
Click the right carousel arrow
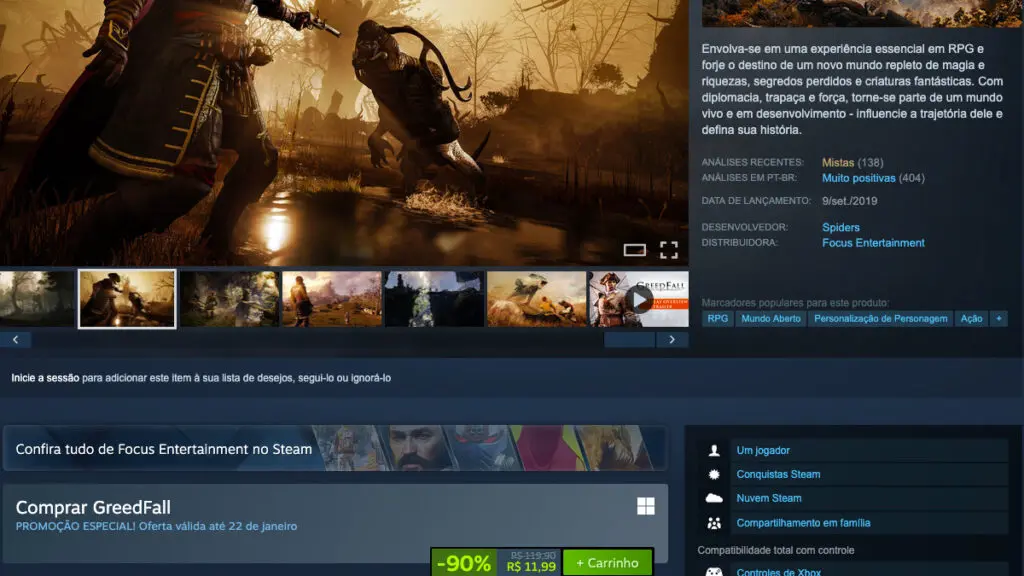(x=672, y=339)
